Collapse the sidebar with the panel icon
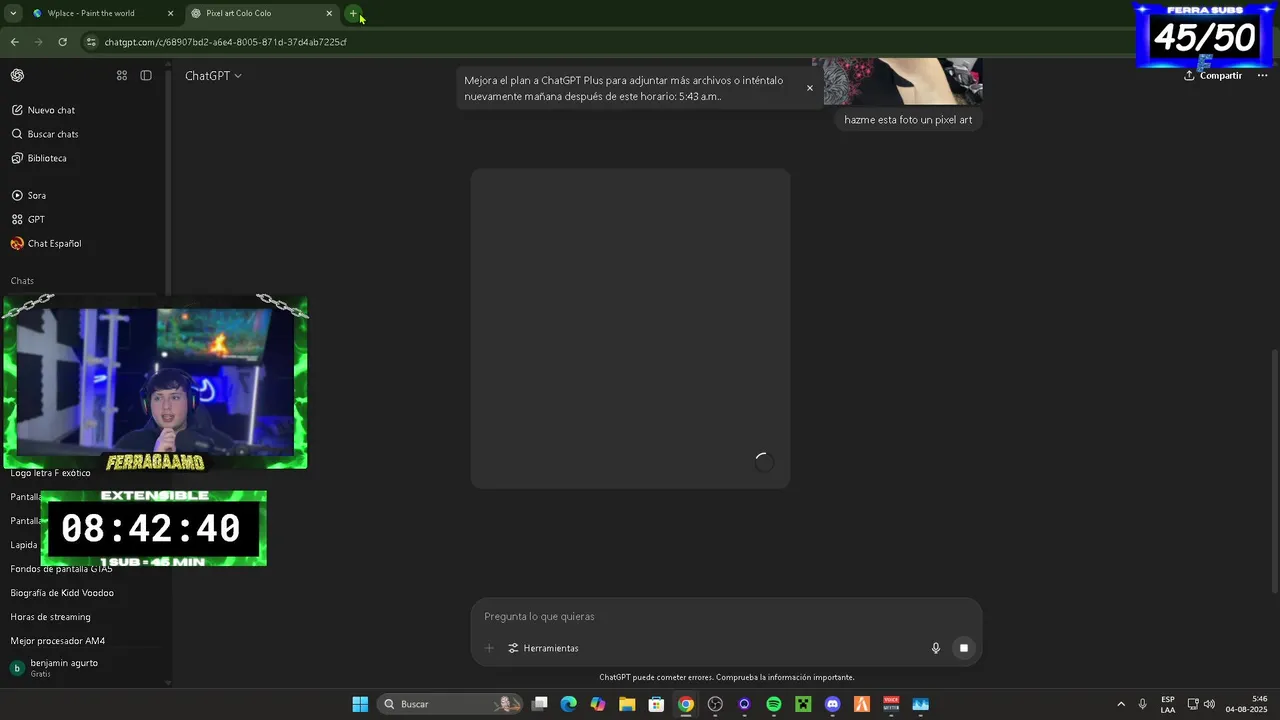 click(146, 76)
